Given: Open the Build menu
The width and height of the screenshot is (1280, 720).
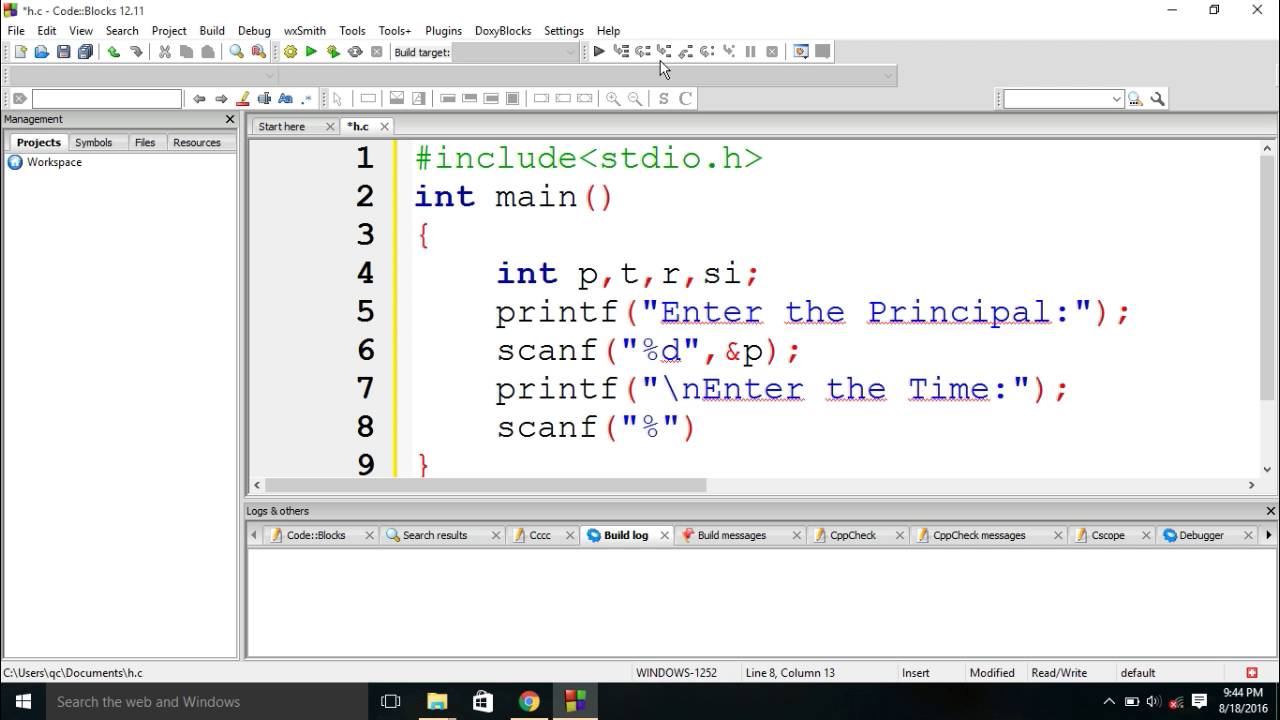Looking at the screenshot, I should 212,31.
